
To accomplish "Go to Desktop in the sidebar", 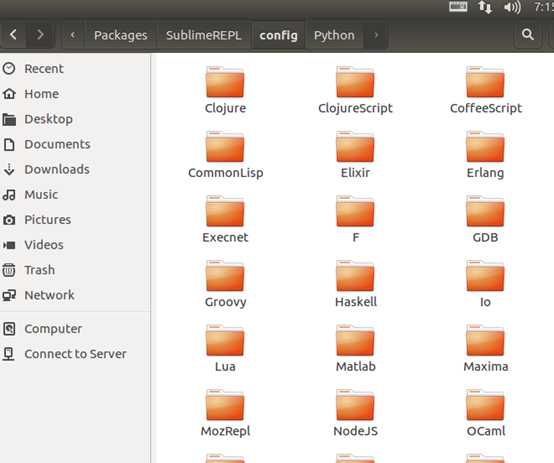I will click(x=75, y=119).
